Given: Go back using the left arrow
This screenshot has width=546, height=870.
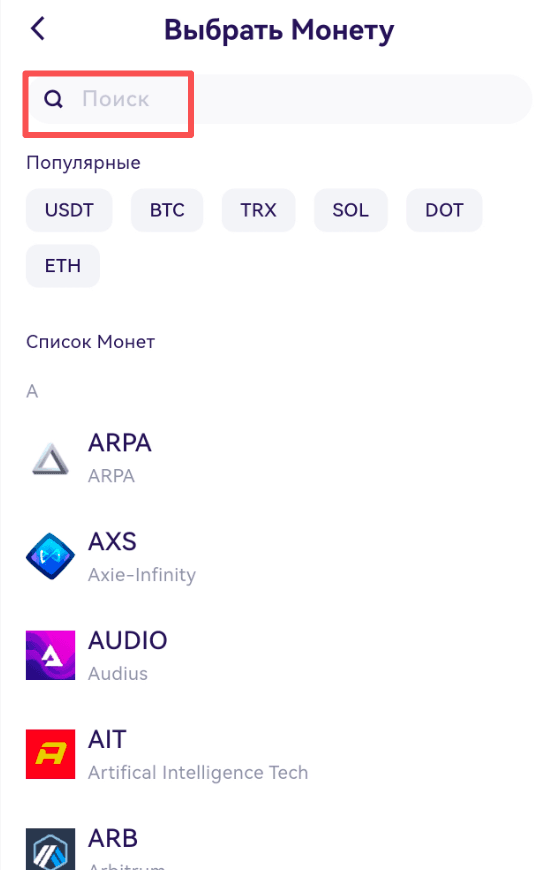Looking at the screenshot, I should click(38, 28).
